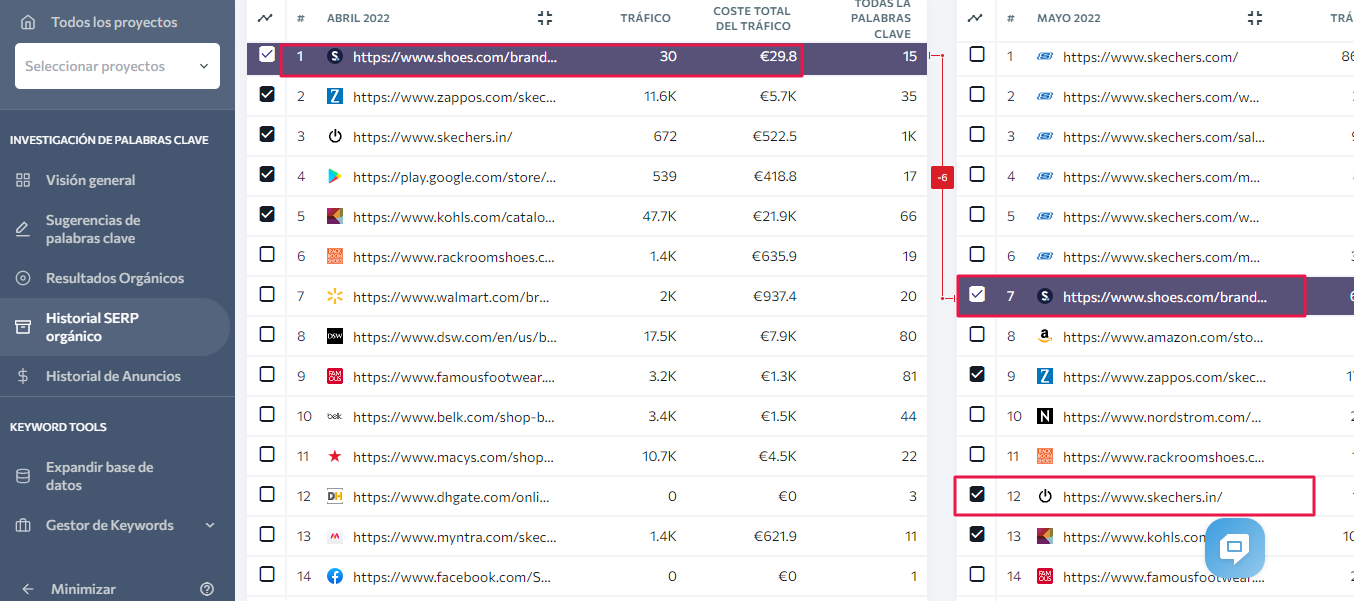Click the Walmart spark icon in row 7

tap(335, 297)
